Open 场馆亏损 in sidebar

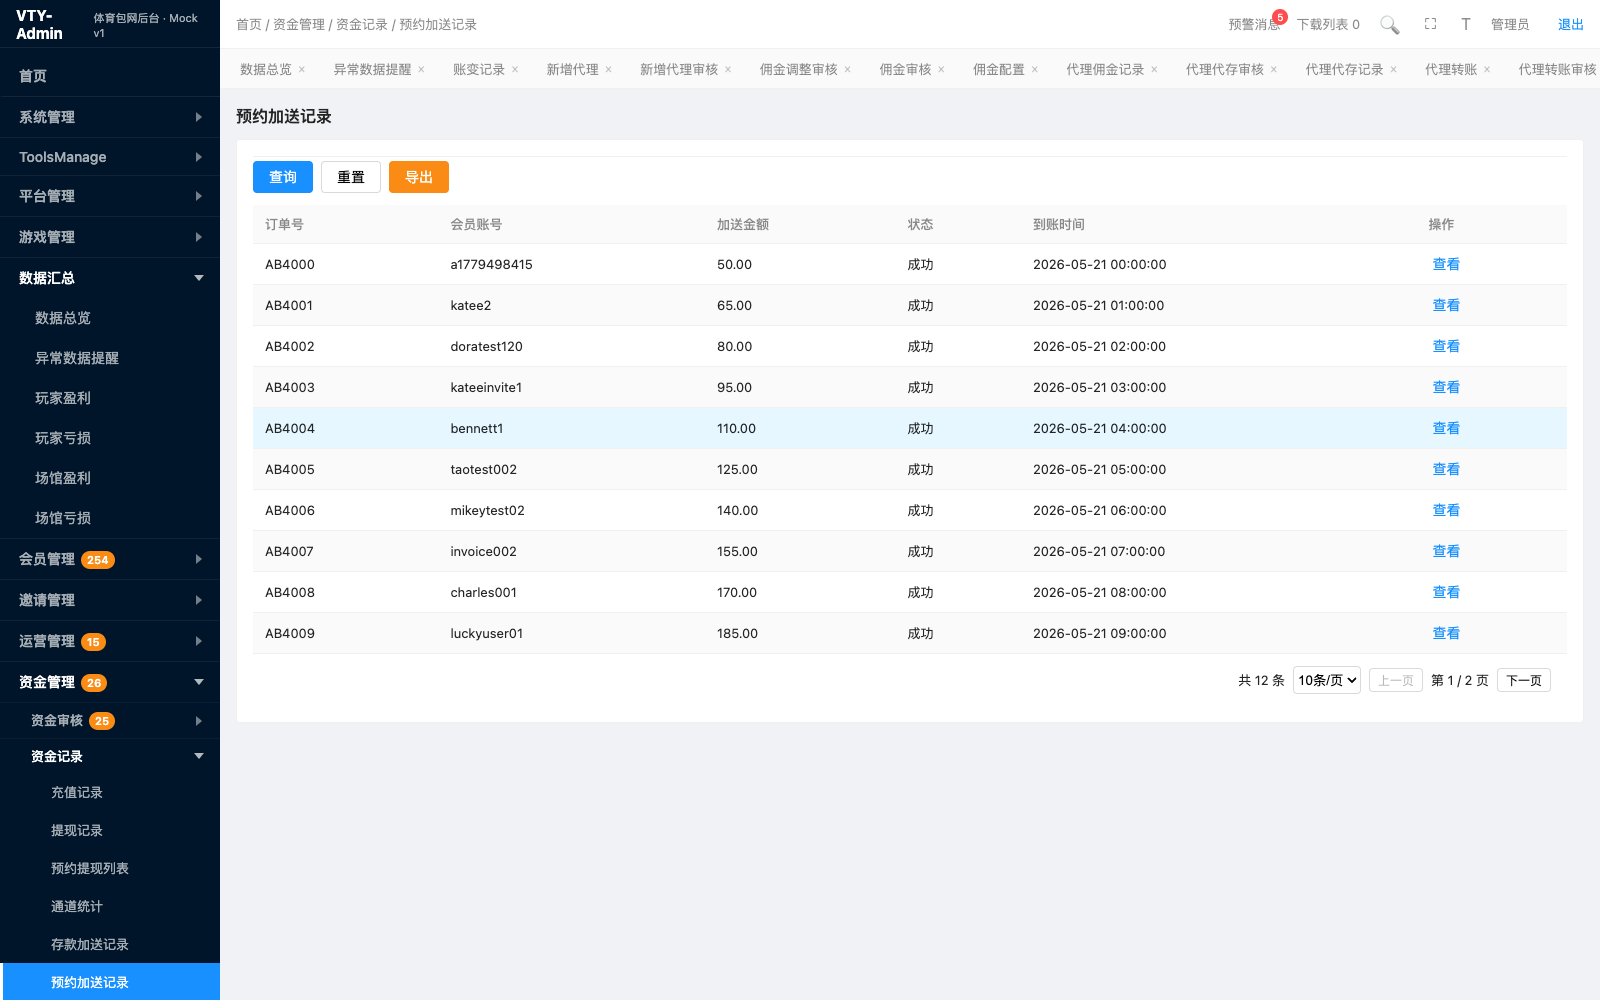(110, 518)
